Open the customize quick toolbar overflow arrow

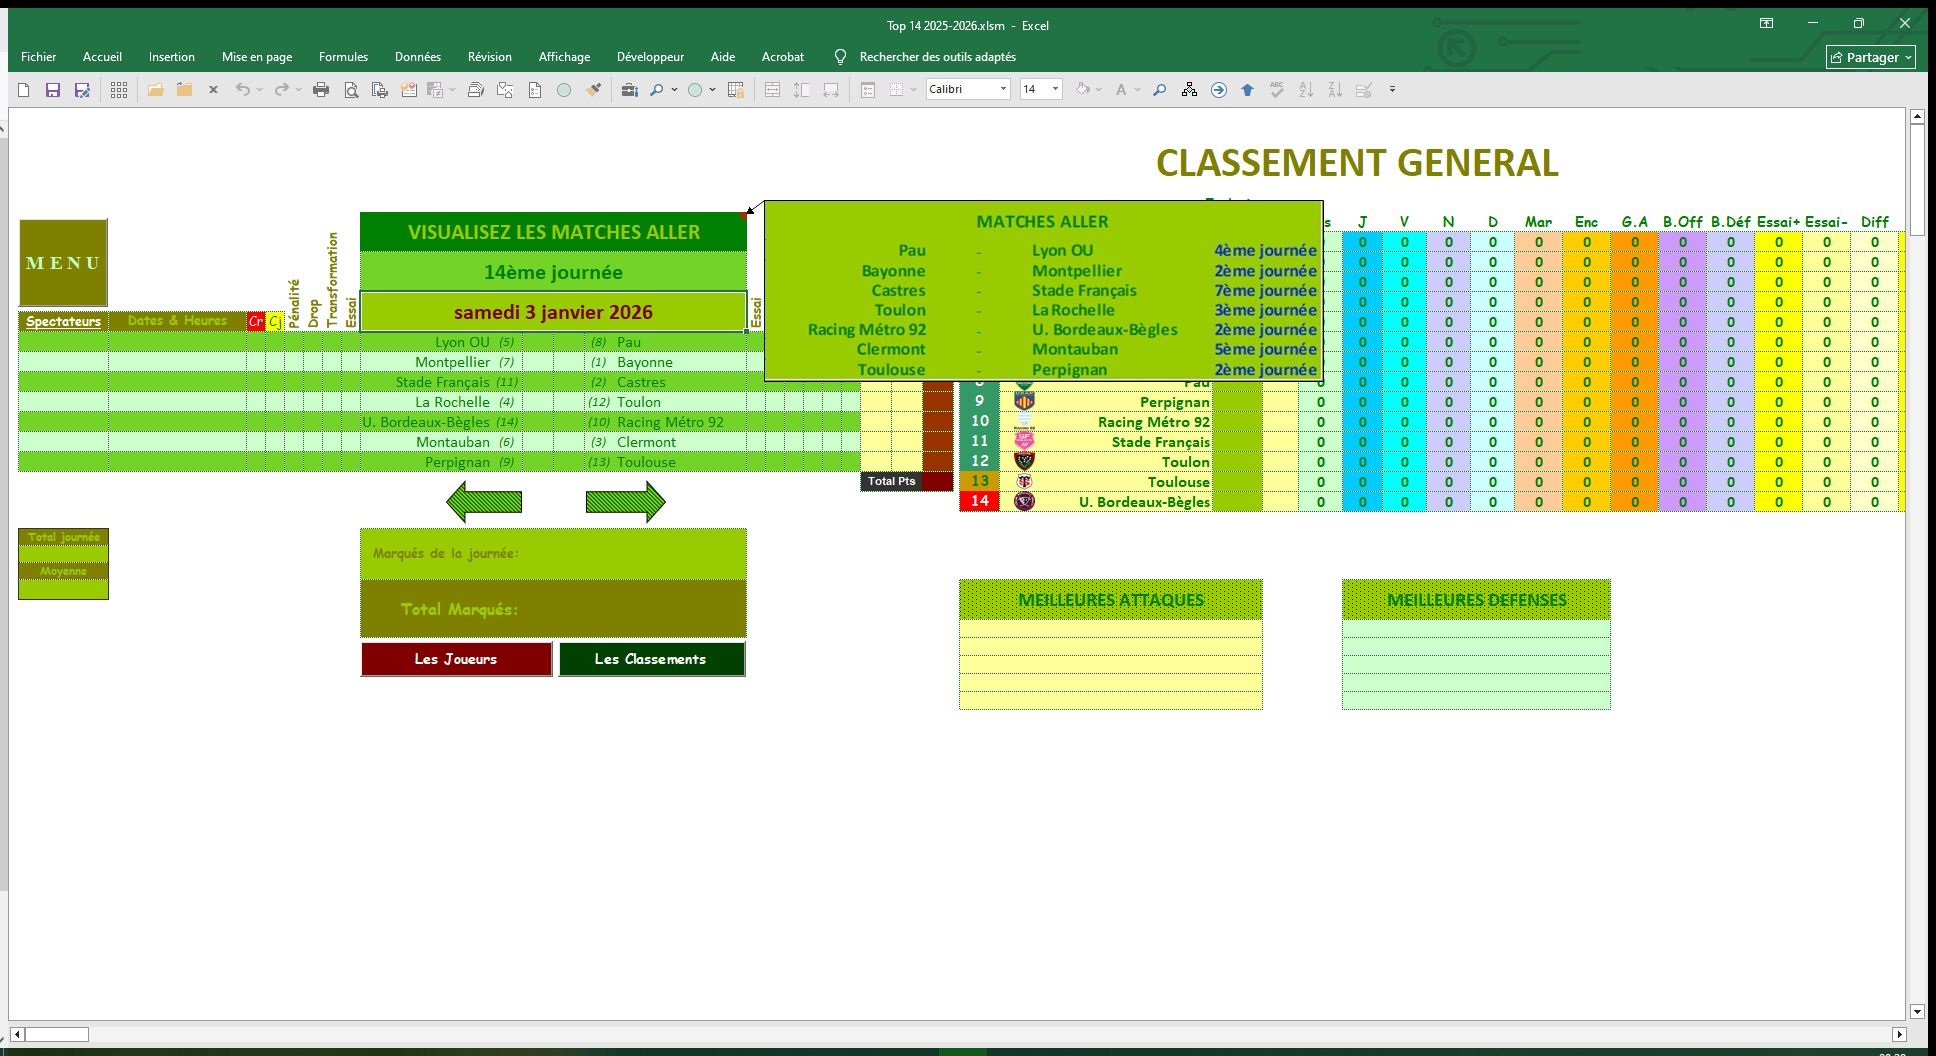coord(1392,90)
